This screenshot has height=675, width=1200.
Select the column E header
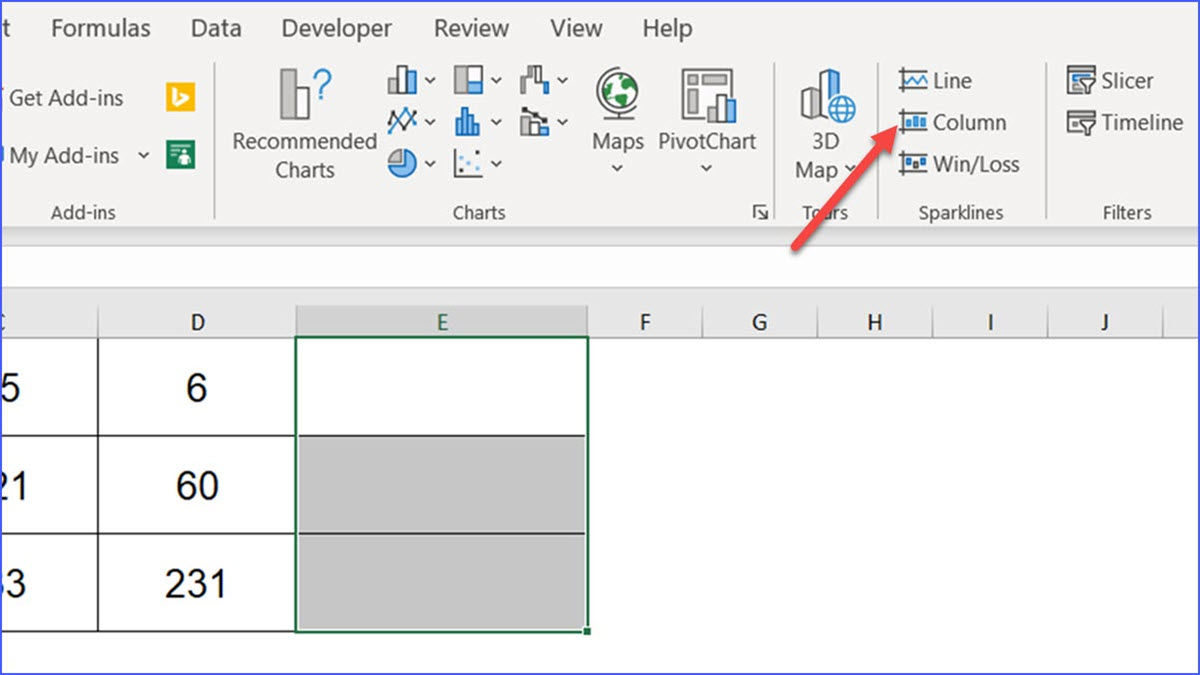441,321
